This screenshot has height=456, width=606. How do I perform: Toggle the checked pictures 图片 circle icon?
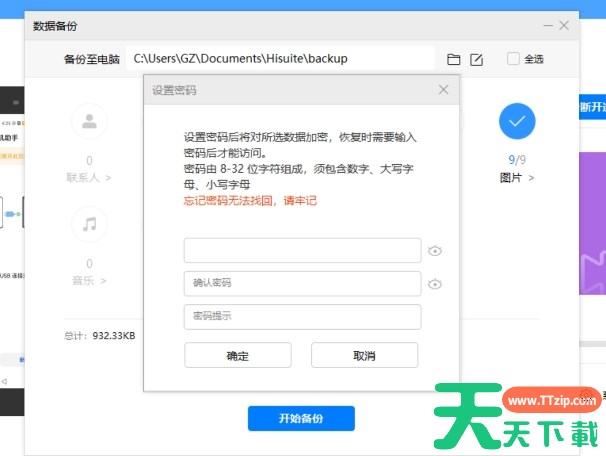[517, 121]
